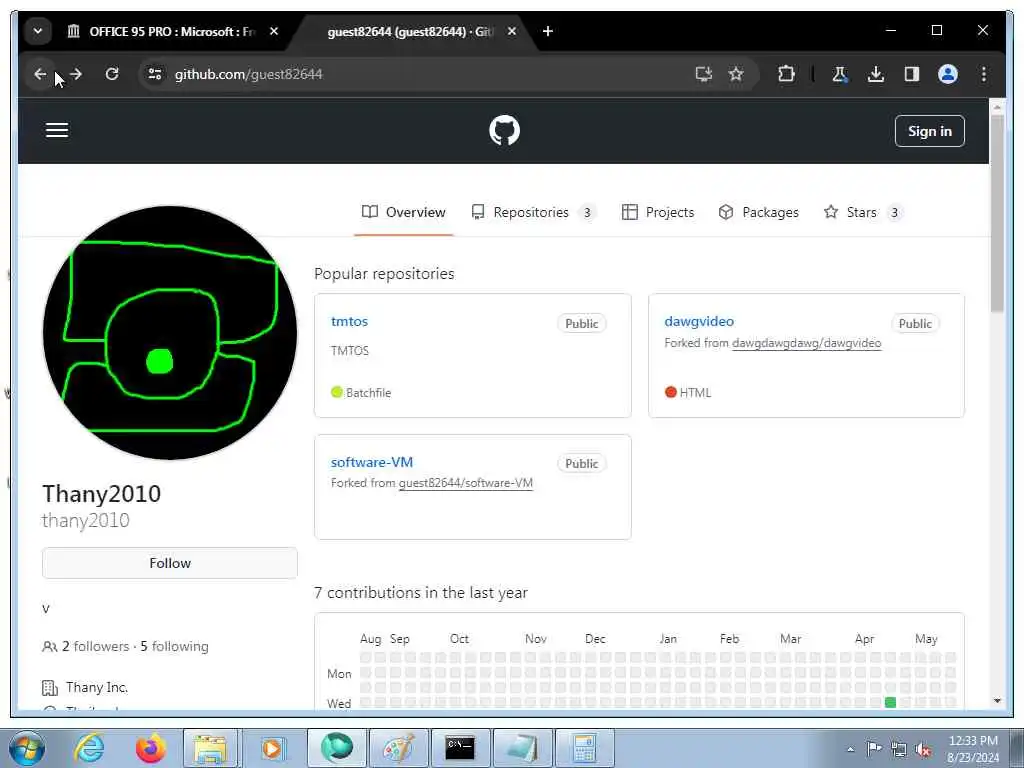1024x768 pixels.
Task: Toggle the browser side panel
Action: coord(912,74)
